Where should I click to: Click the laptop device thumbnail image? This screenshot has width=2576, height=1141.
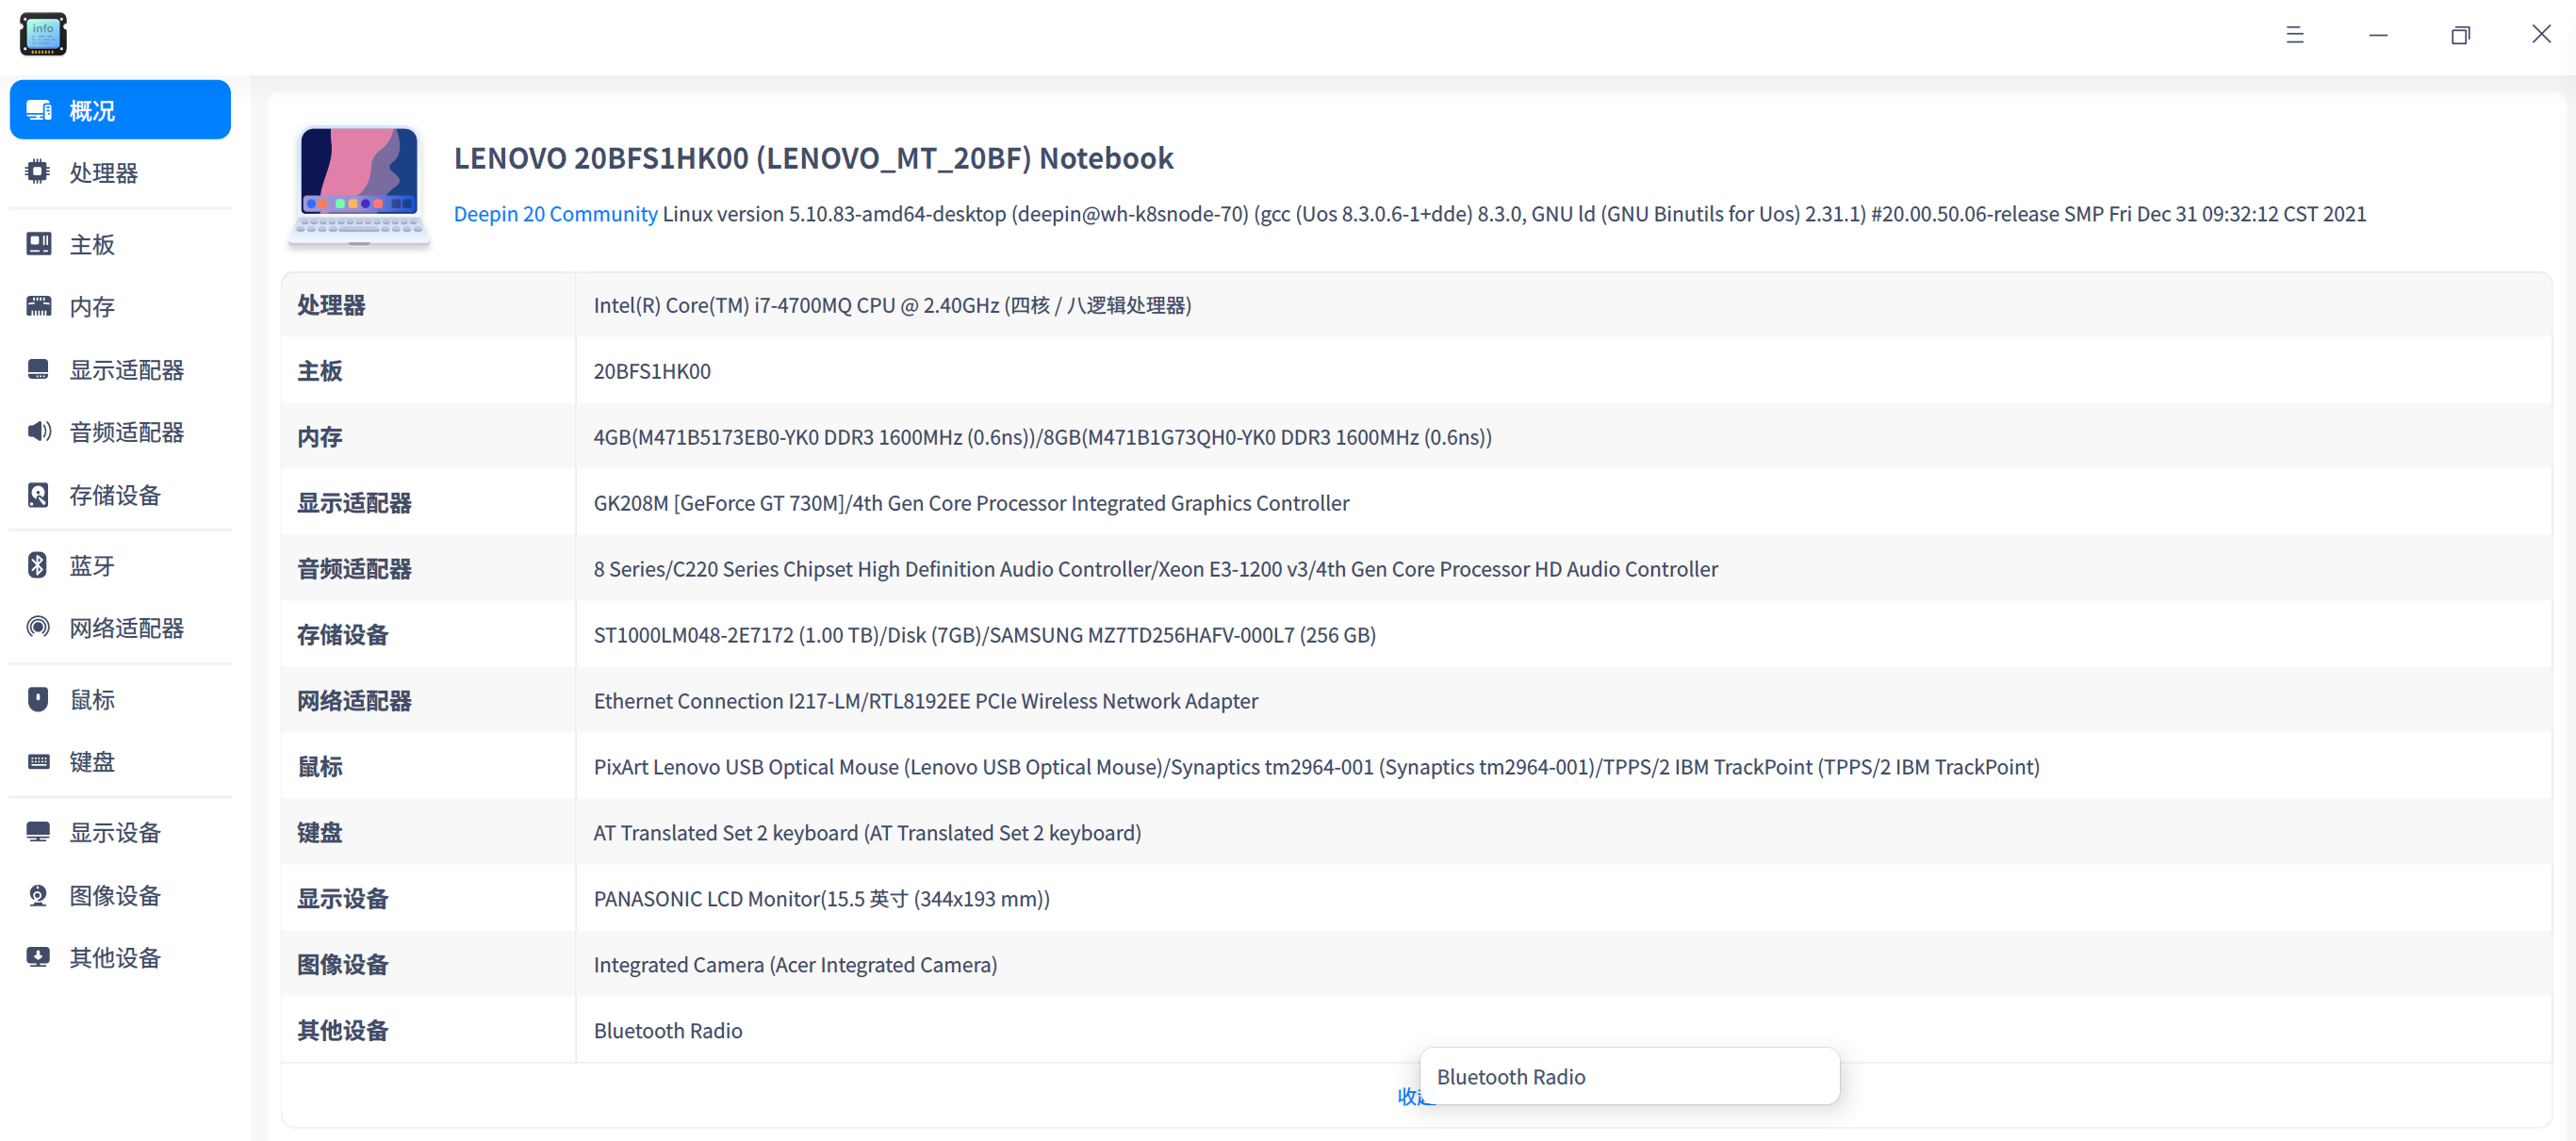(360, 185)
